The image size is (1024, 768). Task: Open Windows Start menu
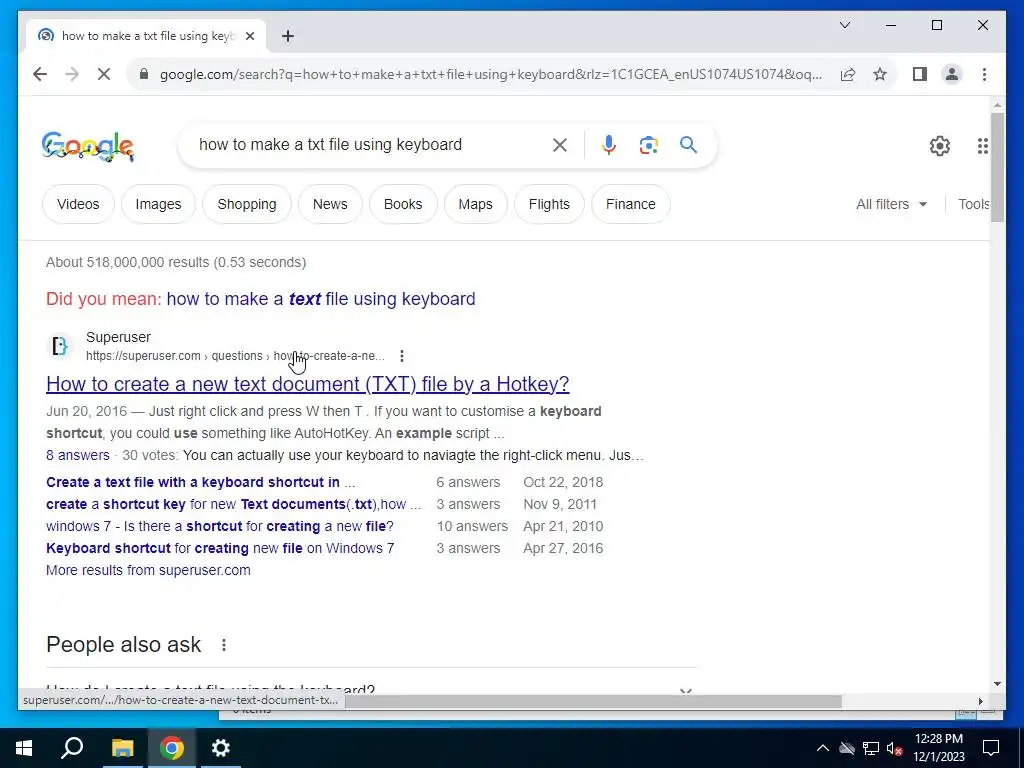24,748
